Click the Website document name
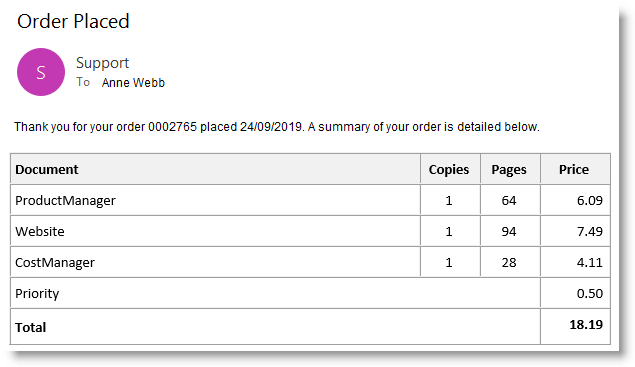The image size is (635, 367). pos(40,231)
